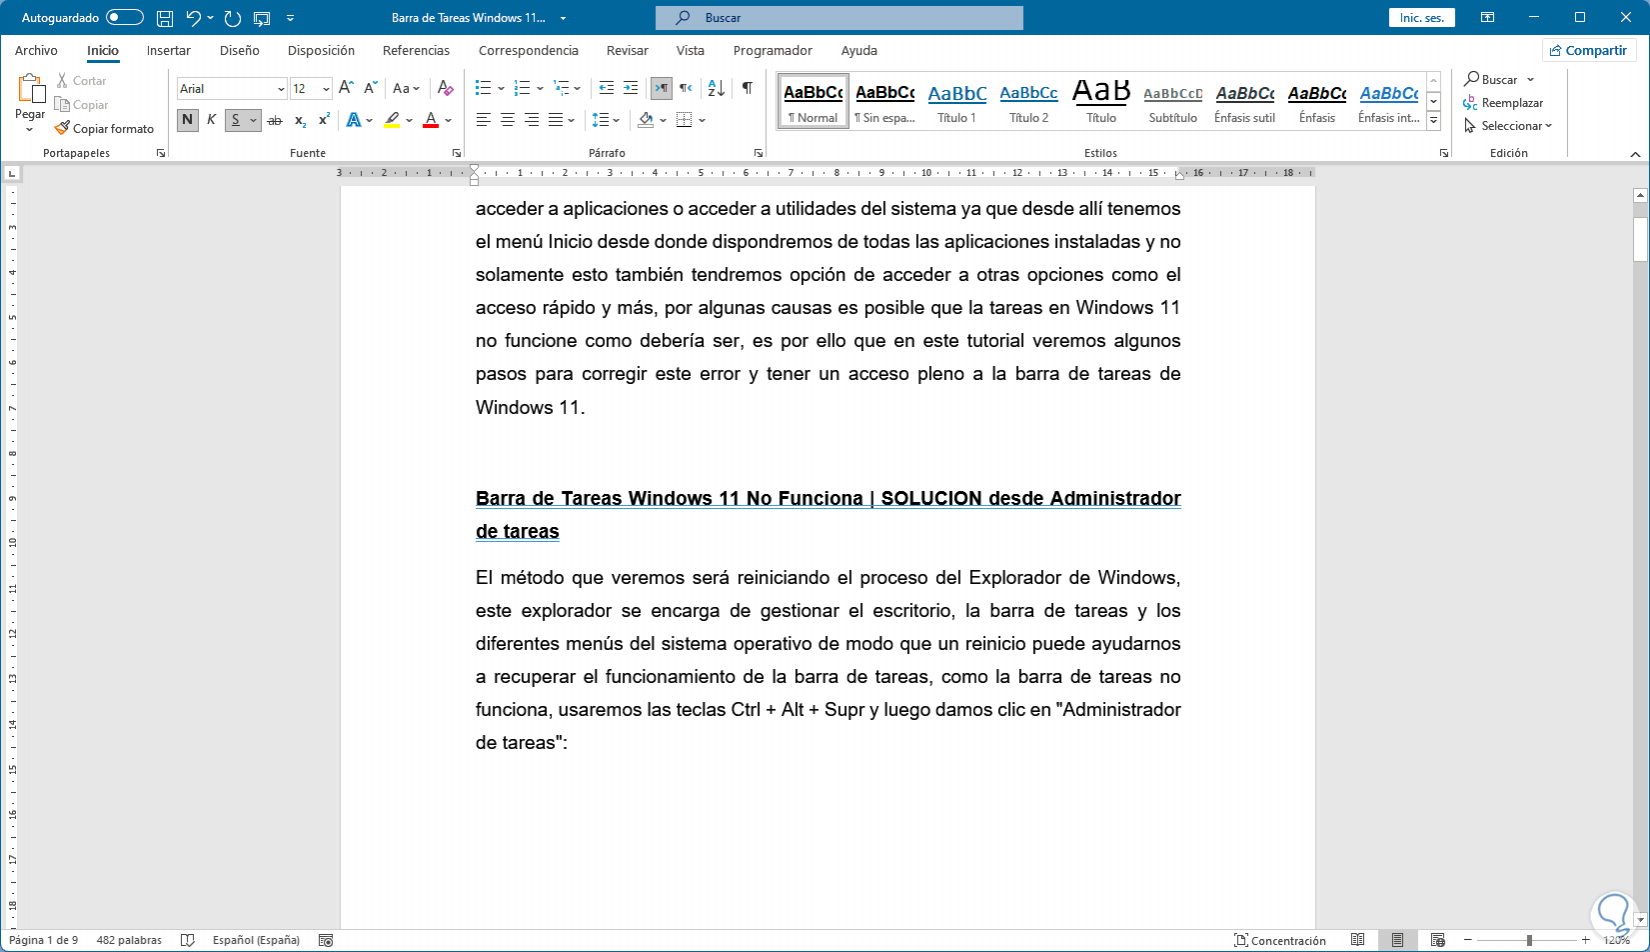Click the Save icon in title bar
The height and width of the screenshot is (952, 1650).
tap(165, 18)
